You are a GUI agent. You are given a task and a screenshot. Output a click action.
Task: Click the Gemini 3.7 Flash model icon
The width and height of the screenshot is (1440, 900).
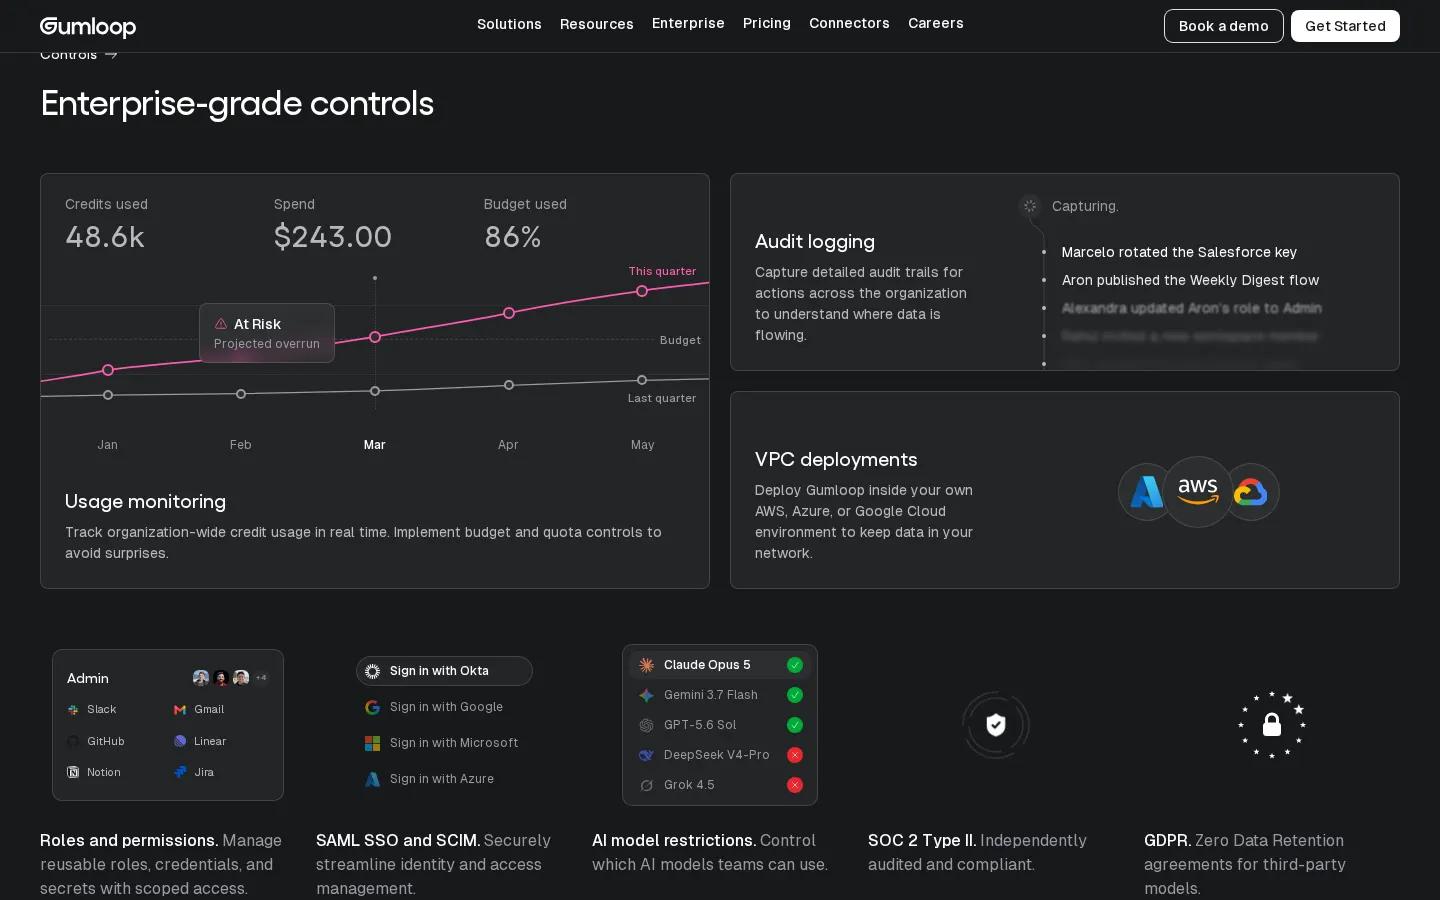pos(647,695)
